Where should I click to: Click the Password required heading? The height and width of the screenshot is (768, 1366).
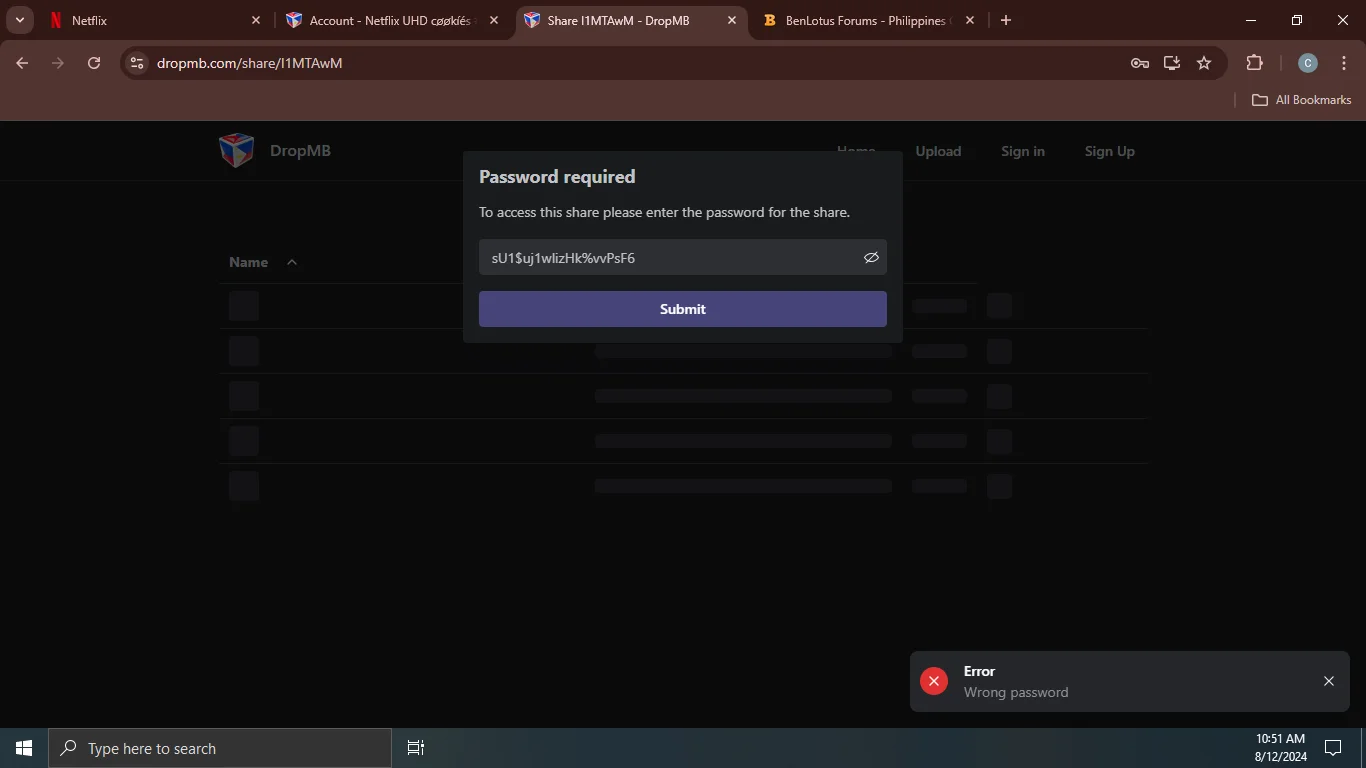click(x=557, y=177)
